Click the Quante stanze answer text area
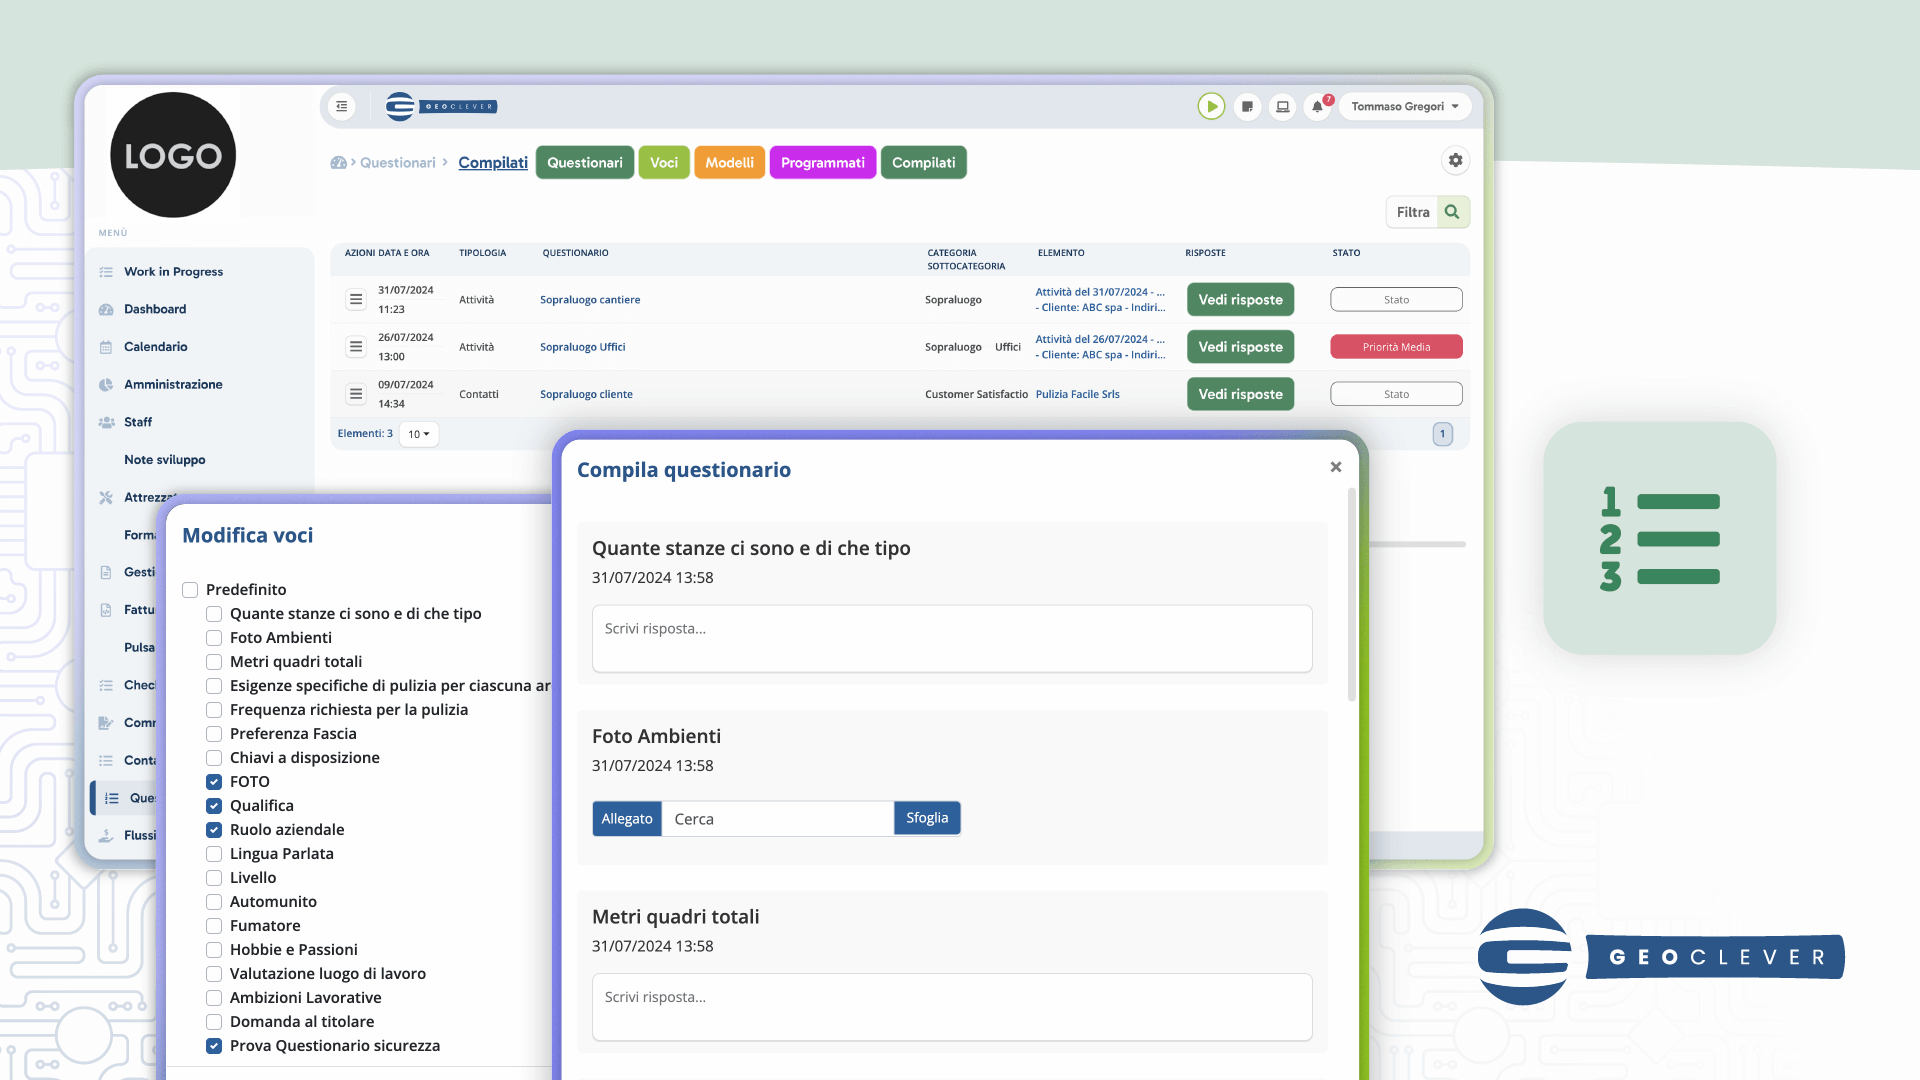Screen dimensions: 1920x1080 click(x=952, y=638)
